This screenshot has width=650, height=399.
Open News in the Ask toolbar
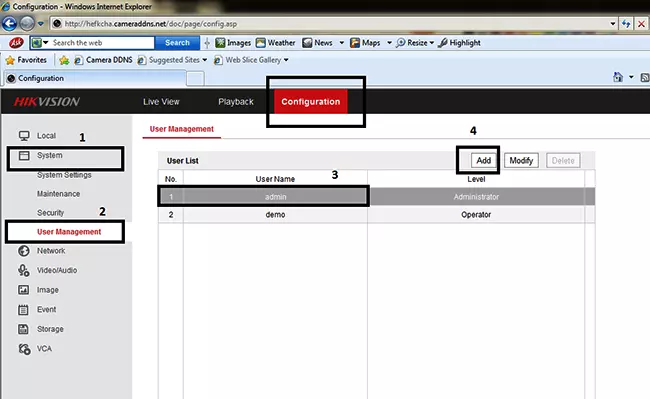(318, 43)
